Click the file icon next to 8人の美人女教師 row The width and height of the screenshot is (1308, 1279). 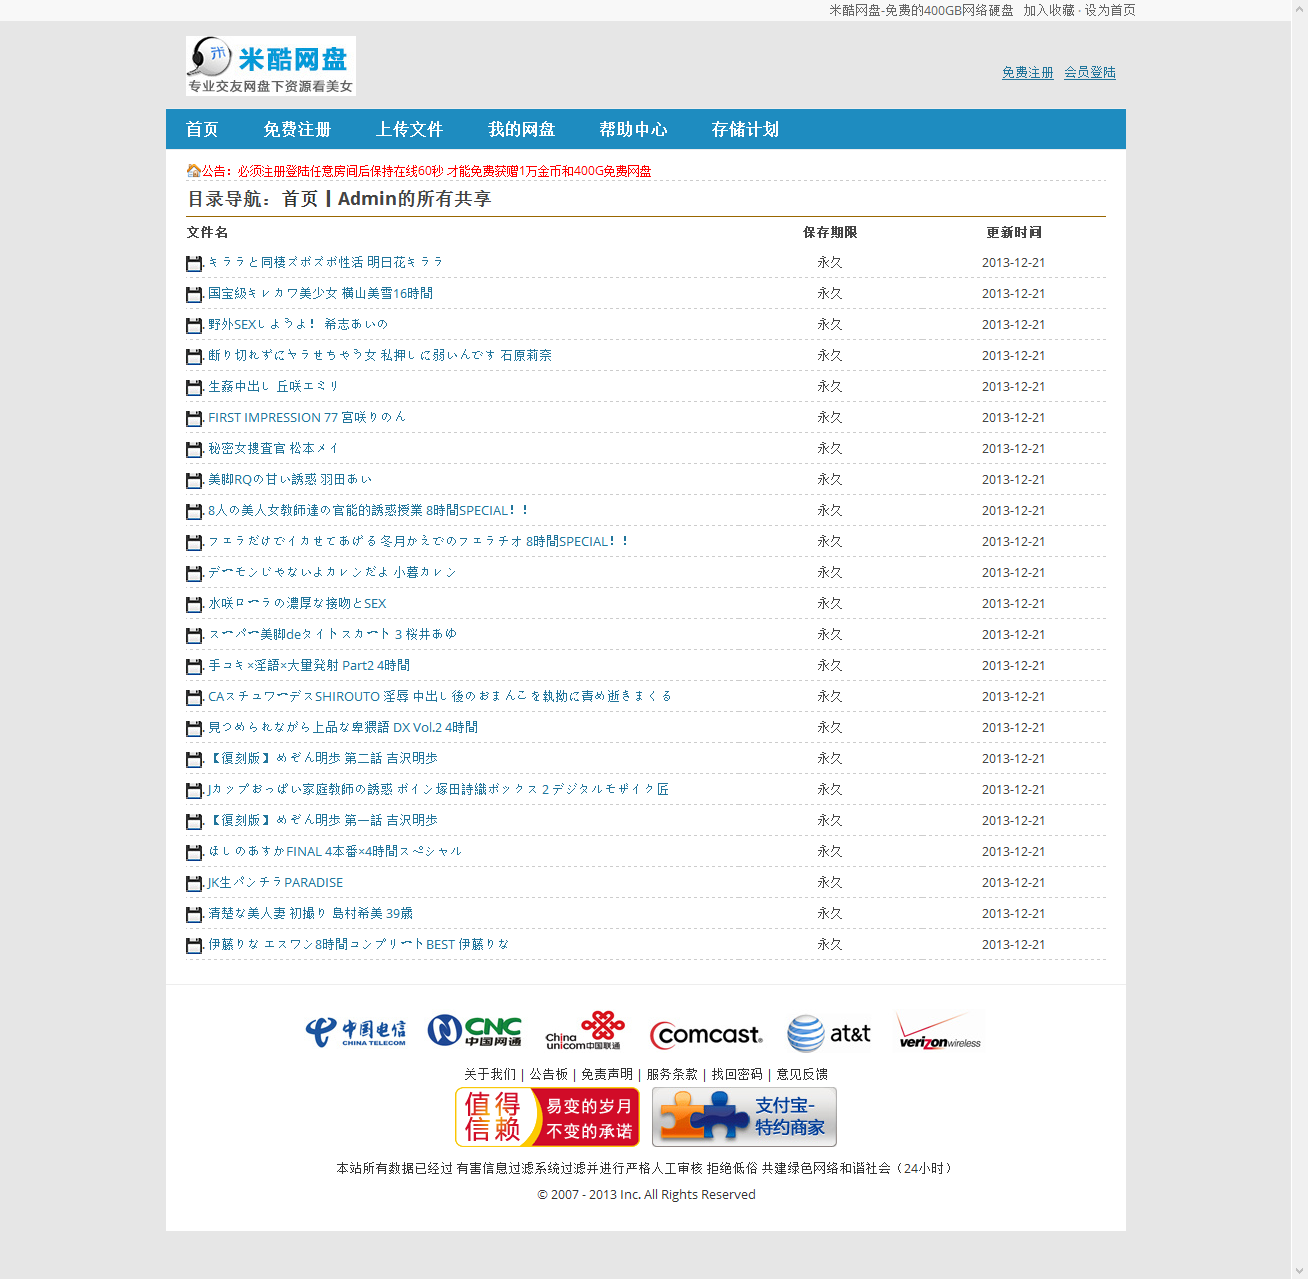(194, 511)
